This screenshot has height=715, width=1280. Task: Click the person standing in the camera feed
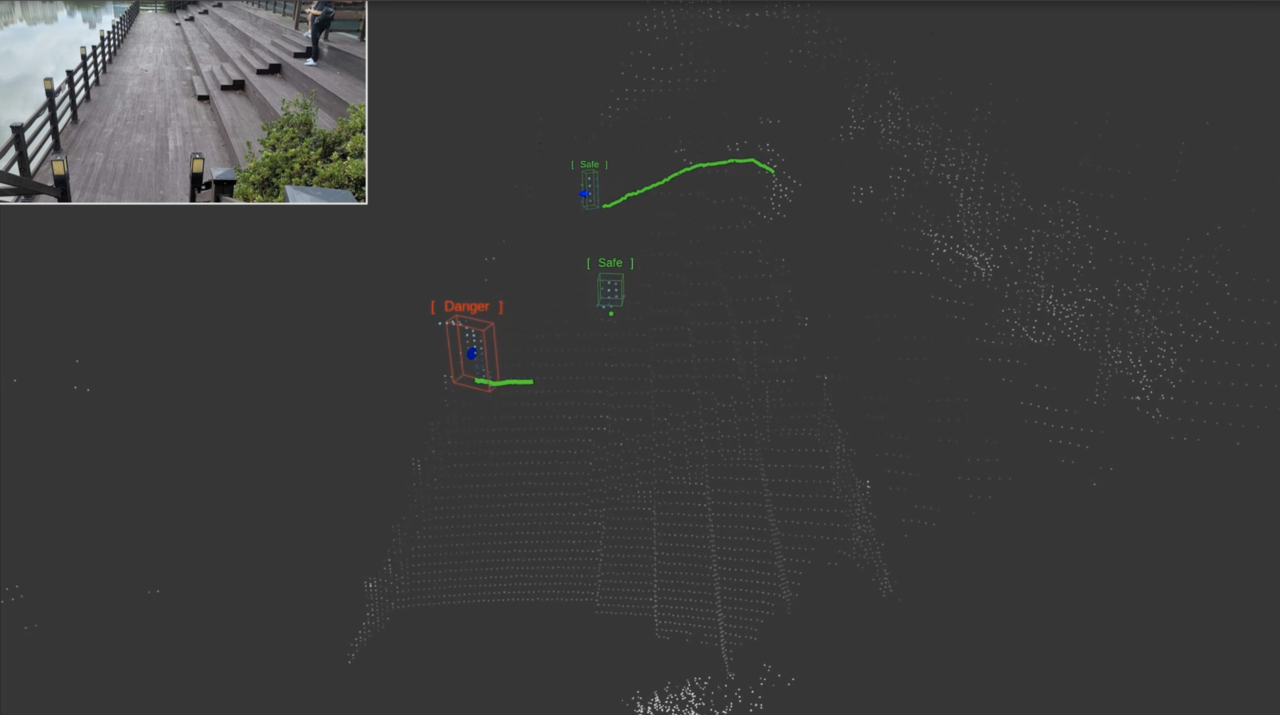click(320, 32)
